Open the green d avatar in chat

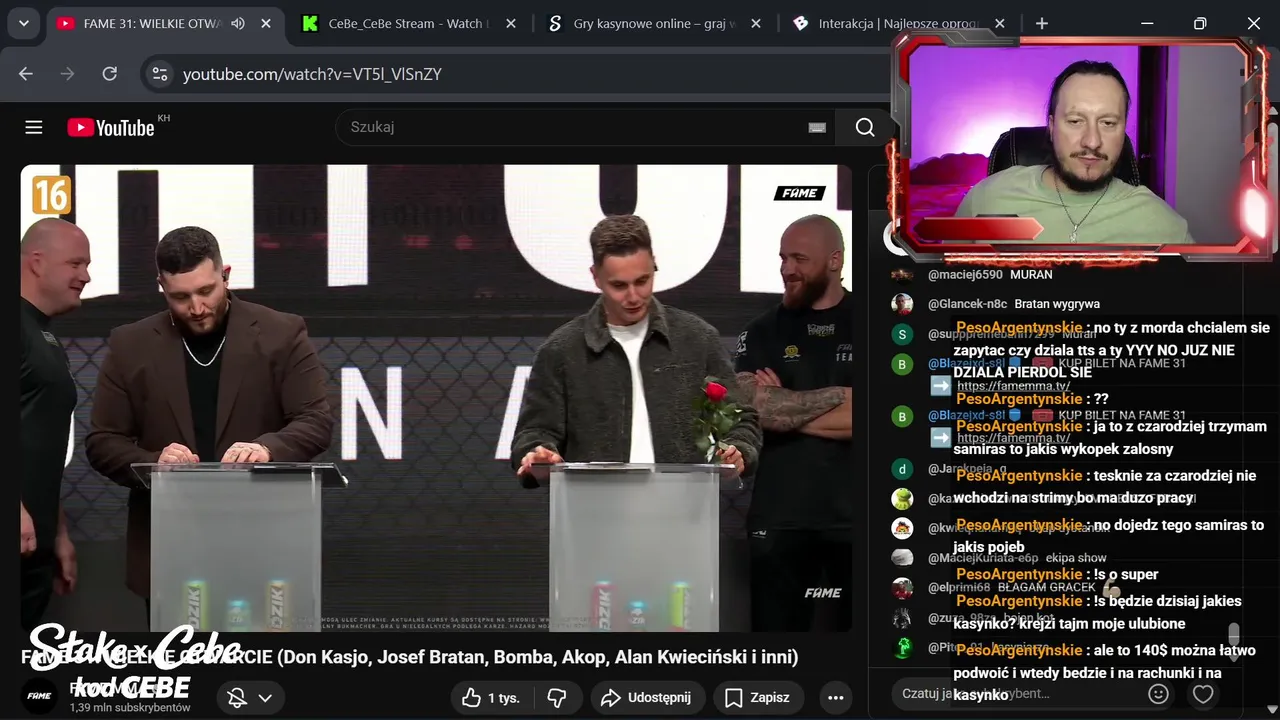[x=902, y=468]
